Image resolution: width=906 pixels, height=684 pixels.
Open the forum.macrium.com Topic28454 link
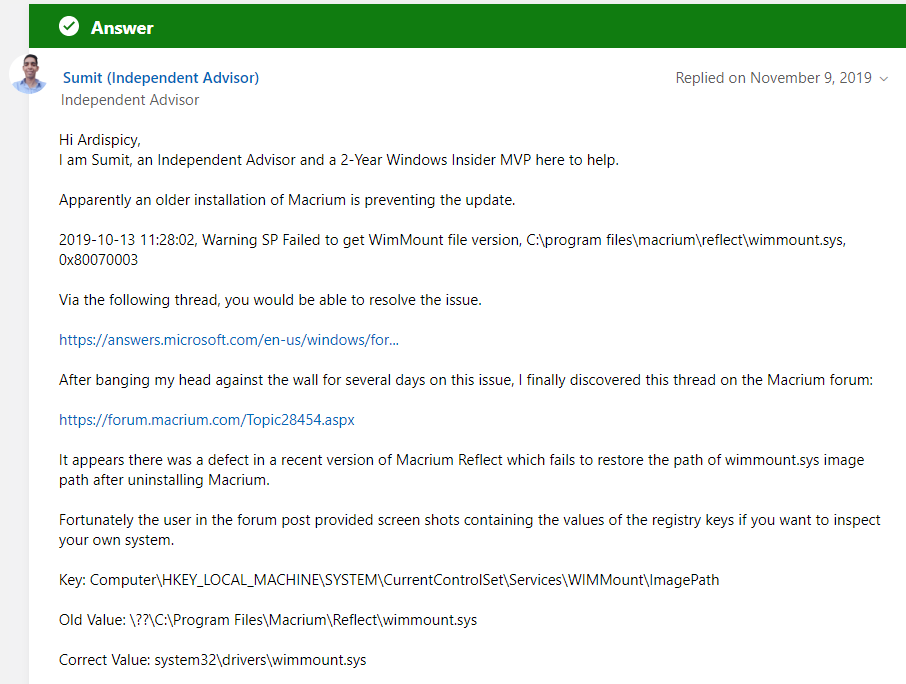click(x=207, y=420)
